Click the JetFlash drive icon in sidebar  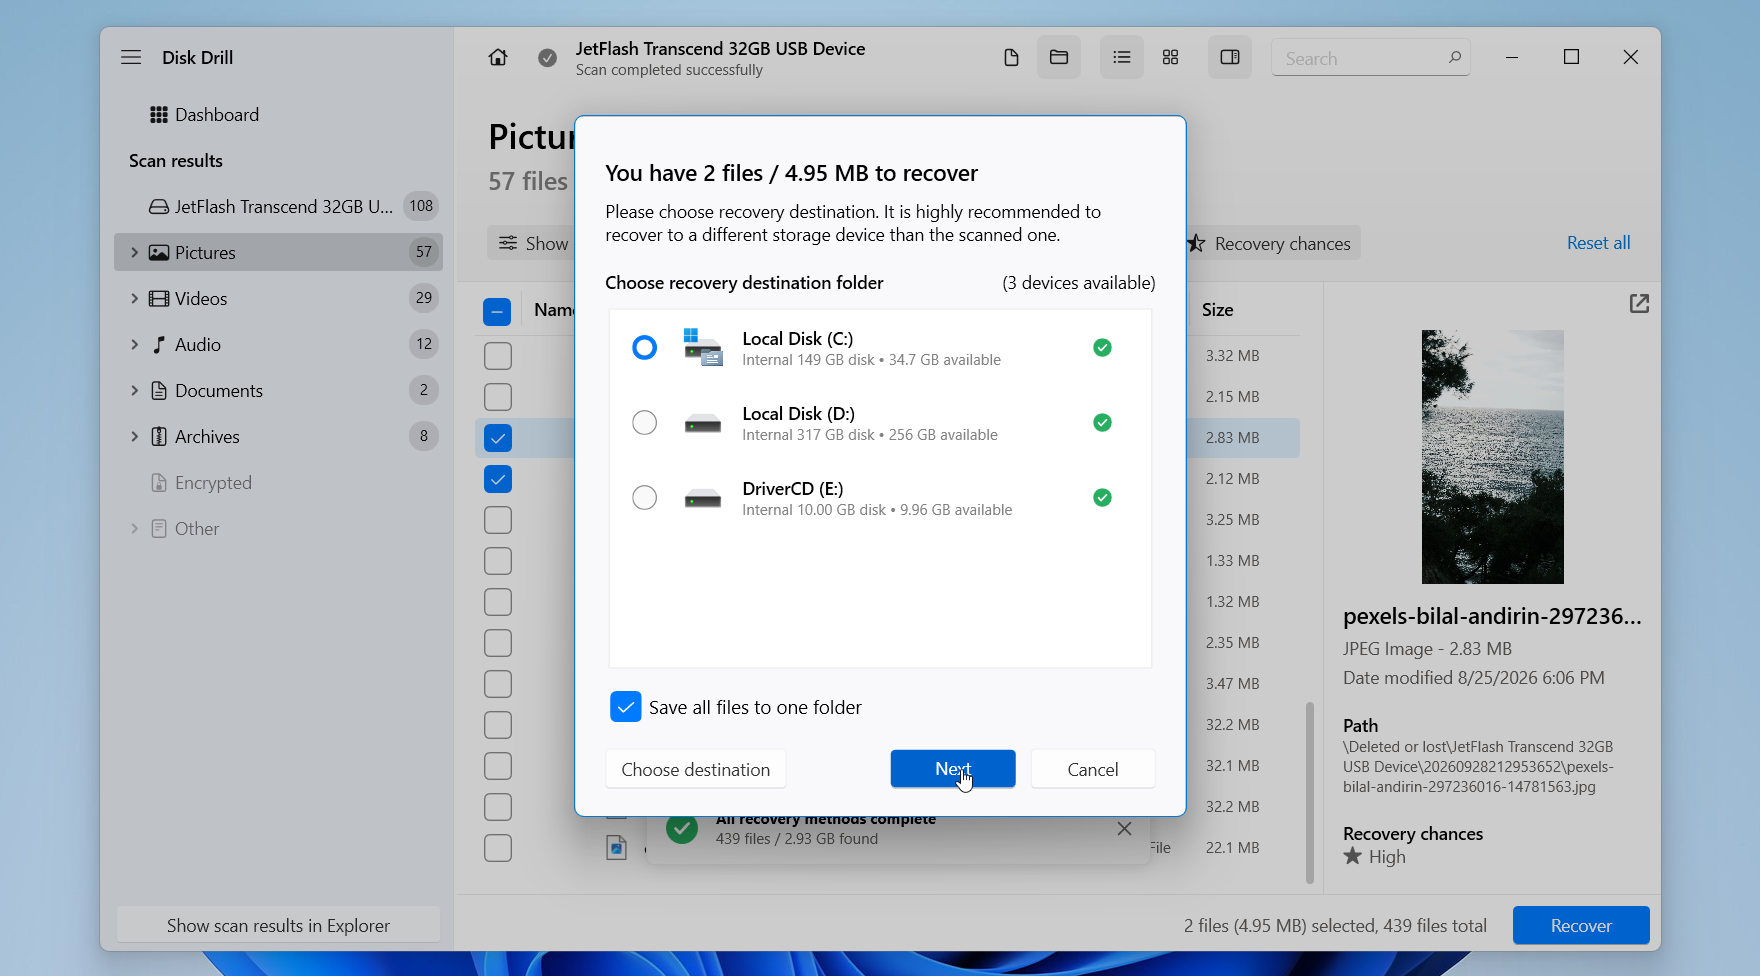159,207
